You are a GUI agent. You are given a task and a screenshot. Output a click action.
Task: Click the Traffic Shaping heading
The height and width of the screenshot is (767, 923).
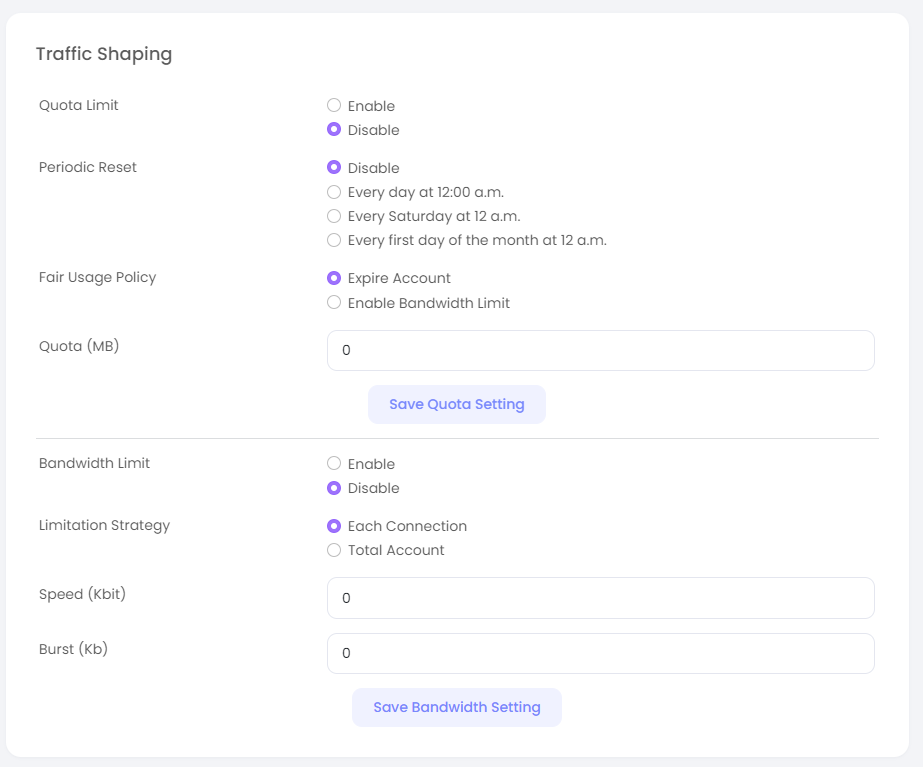tap(104, 54)
